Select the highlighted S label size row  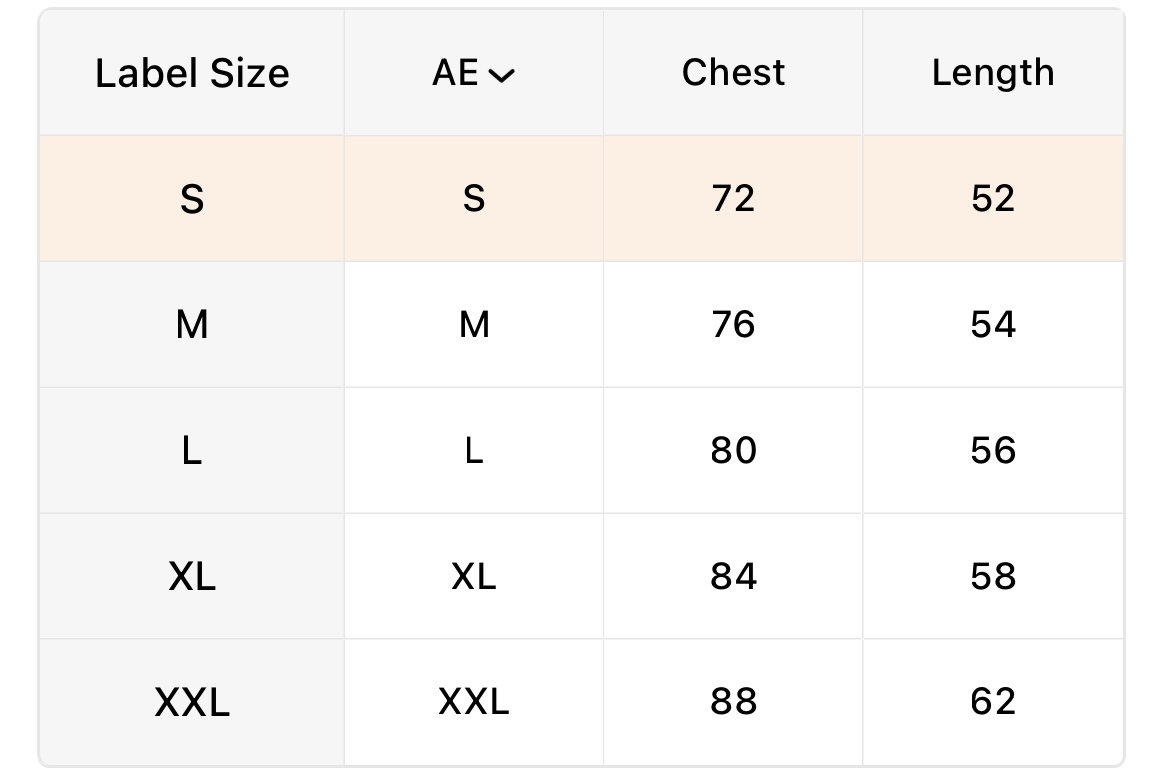192,199
